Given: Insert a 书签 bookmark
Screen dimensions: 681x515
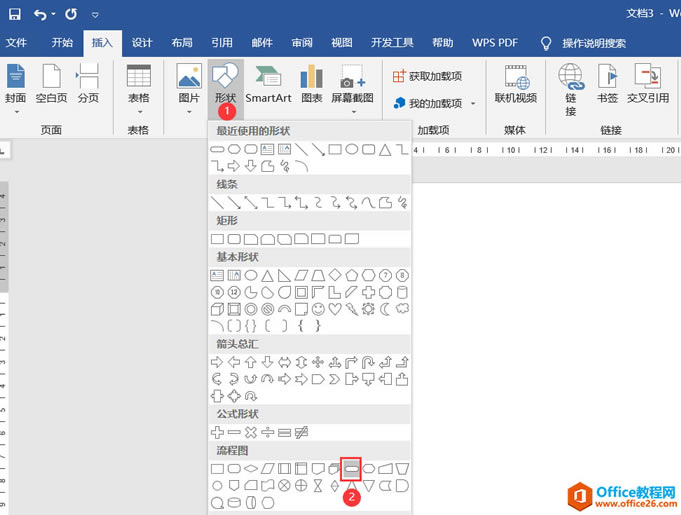Looking at the screenshot, I should 607,84.
